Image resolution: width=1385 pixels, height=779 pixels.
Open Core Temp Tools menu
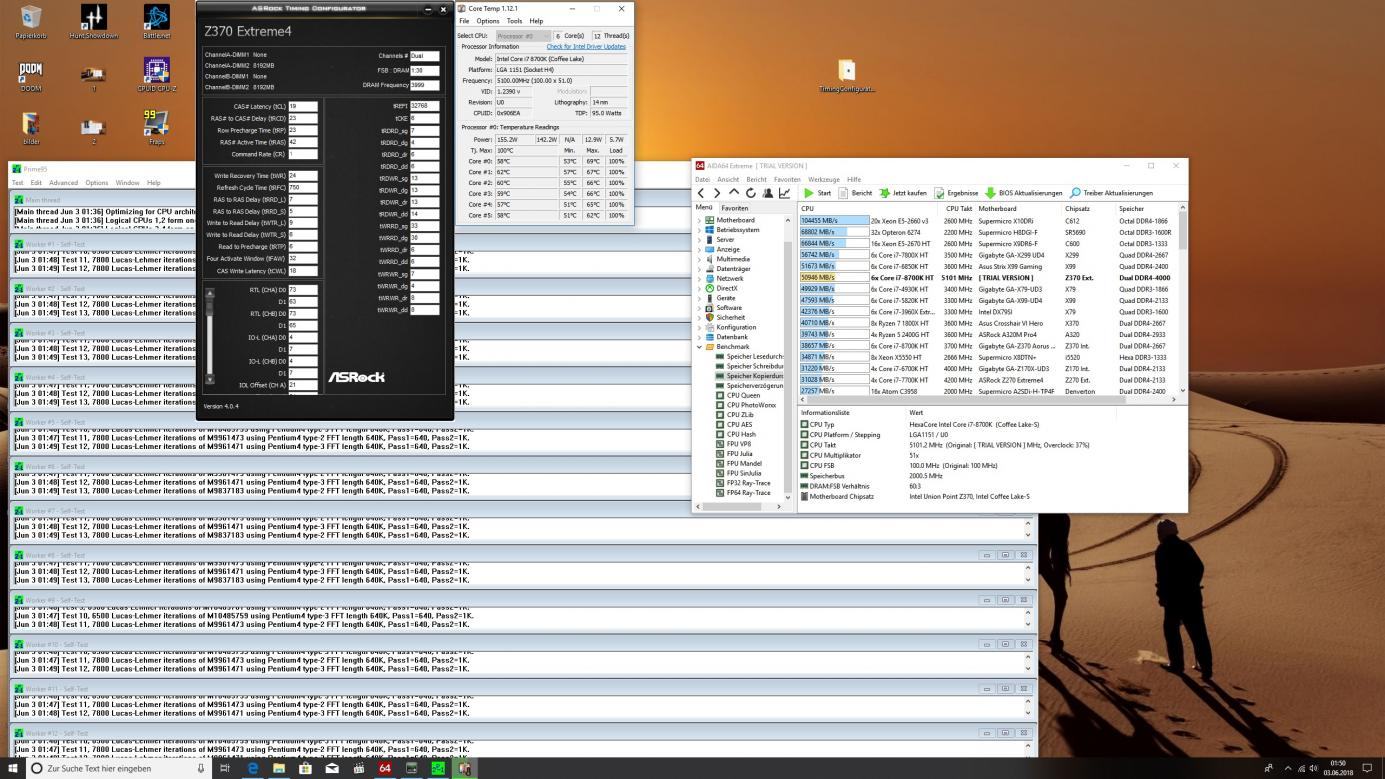514,21
